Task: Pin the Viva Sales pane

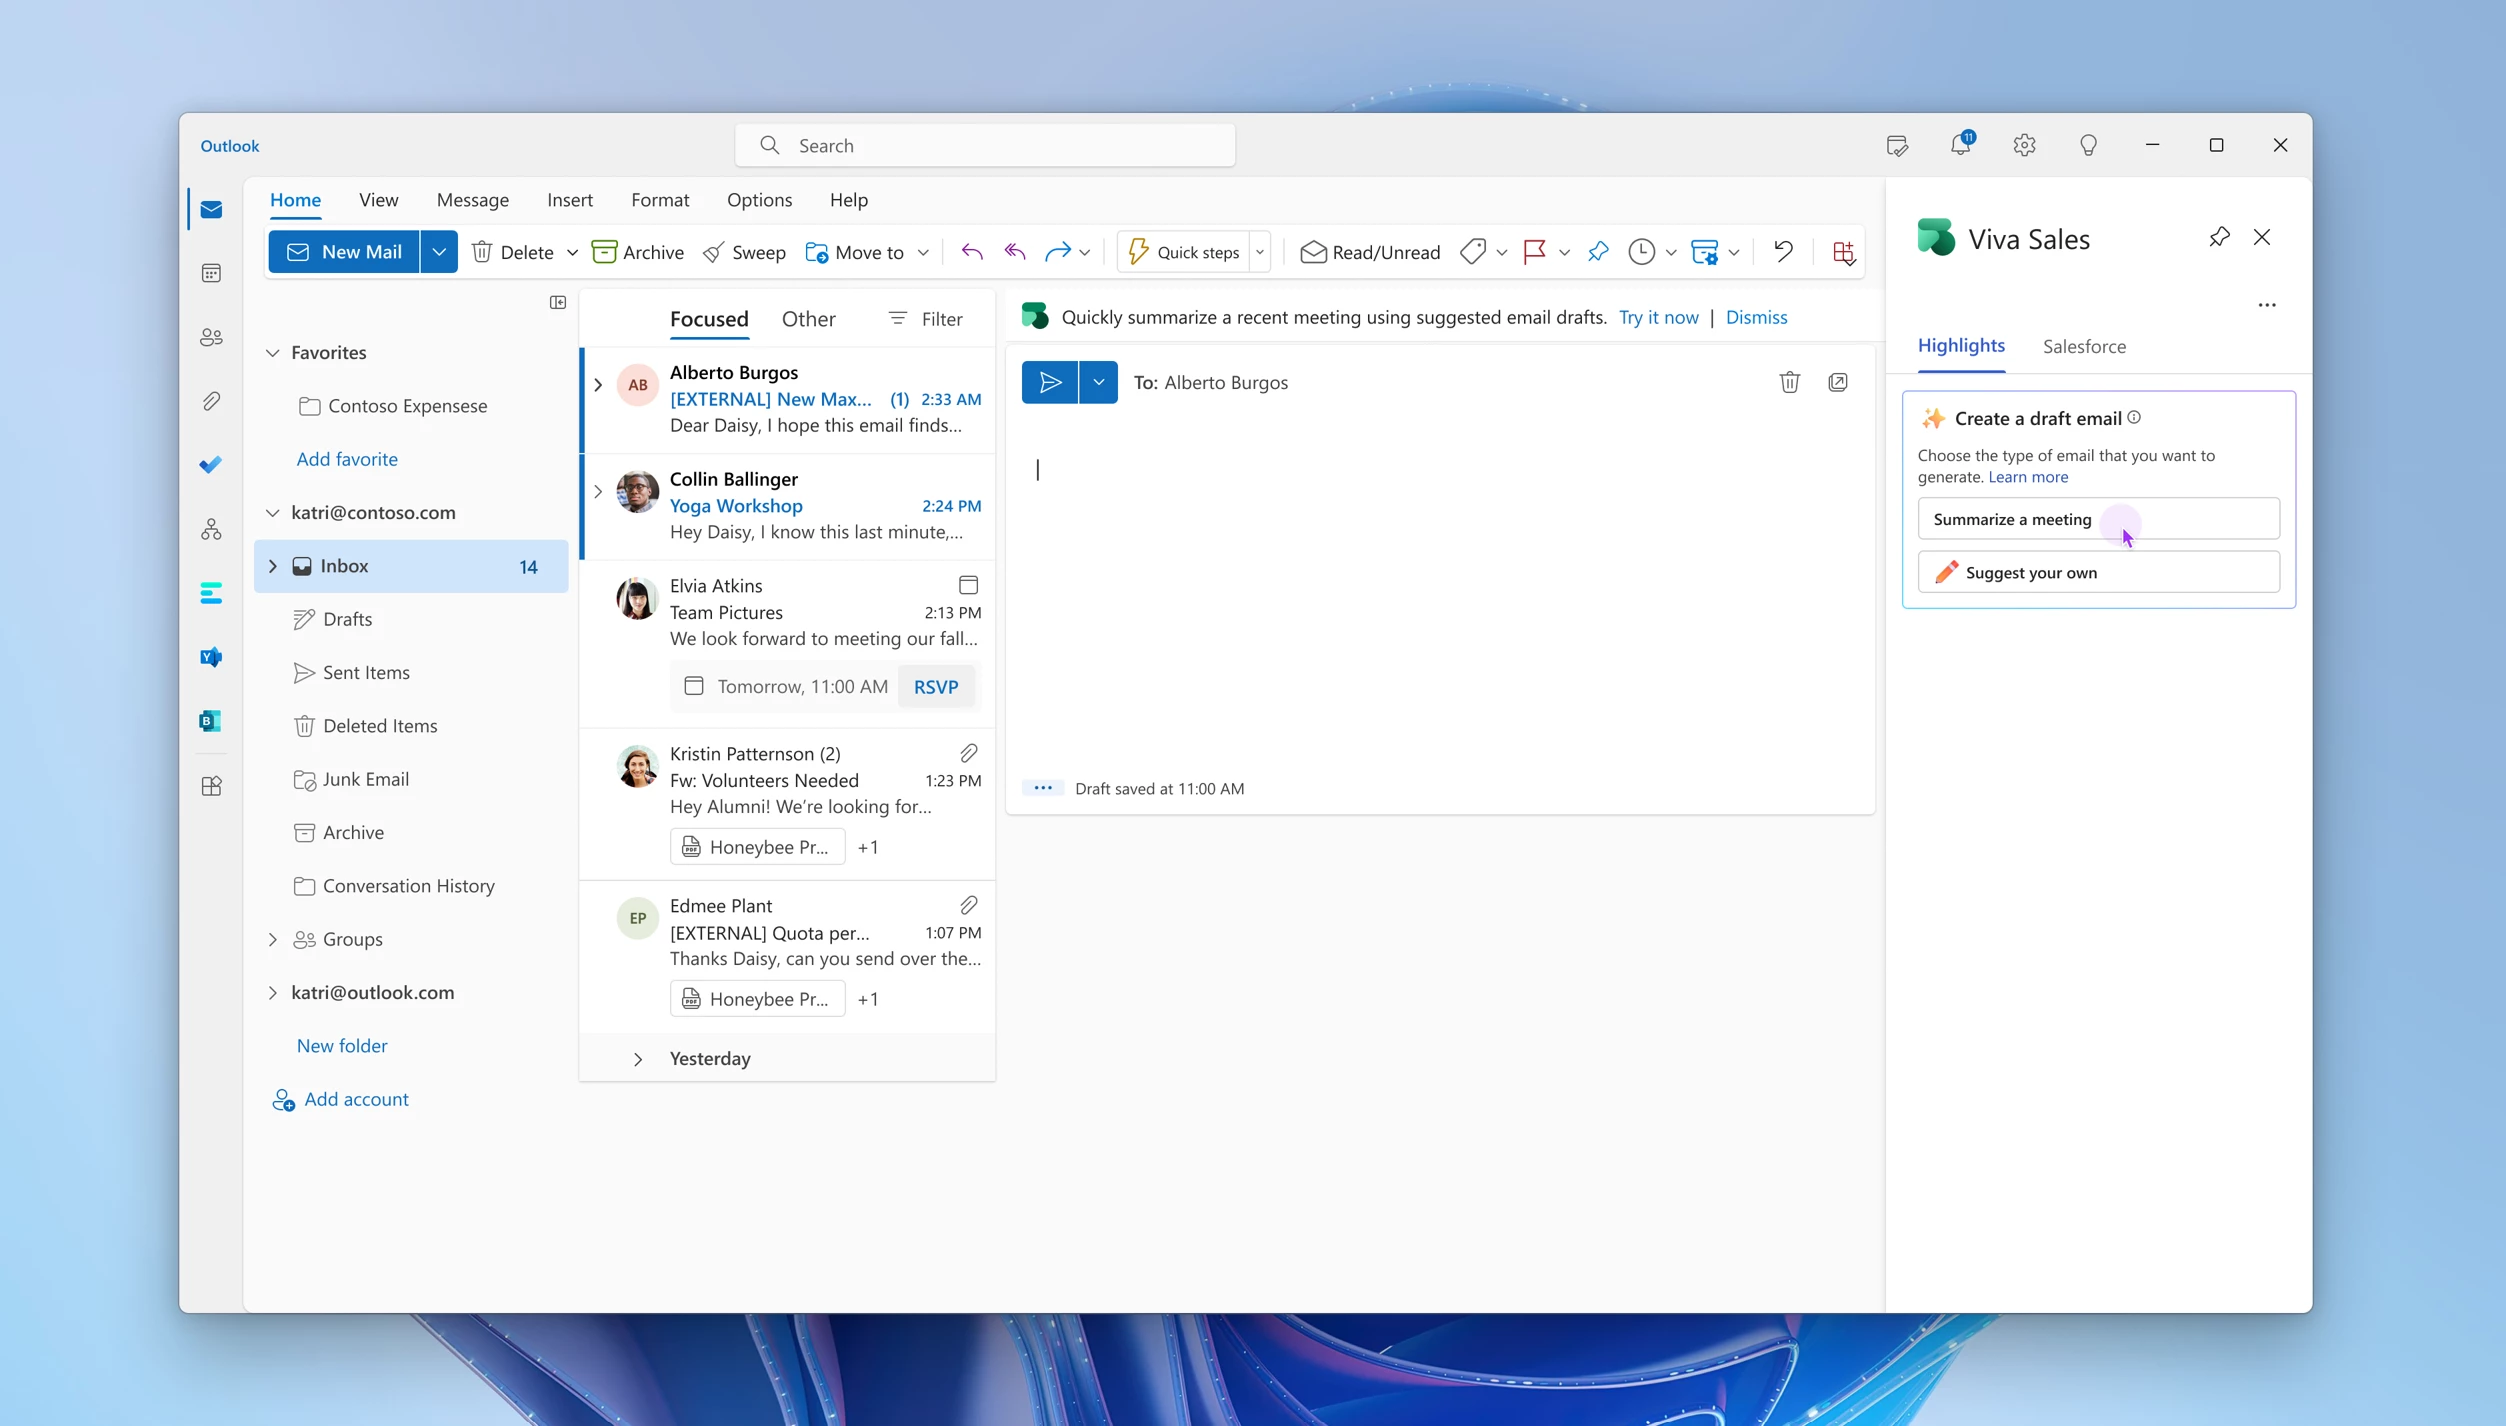Action: [2219, 237]
